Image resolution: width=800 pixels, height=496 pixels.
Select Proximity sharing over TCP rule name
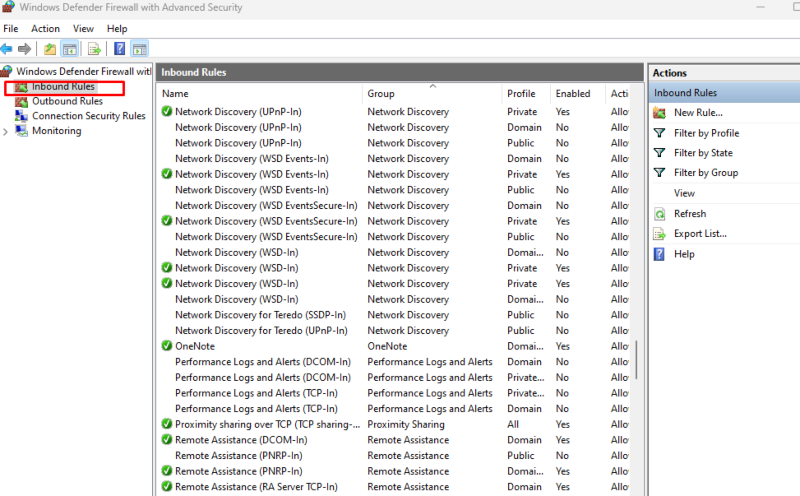click(267, 424)
